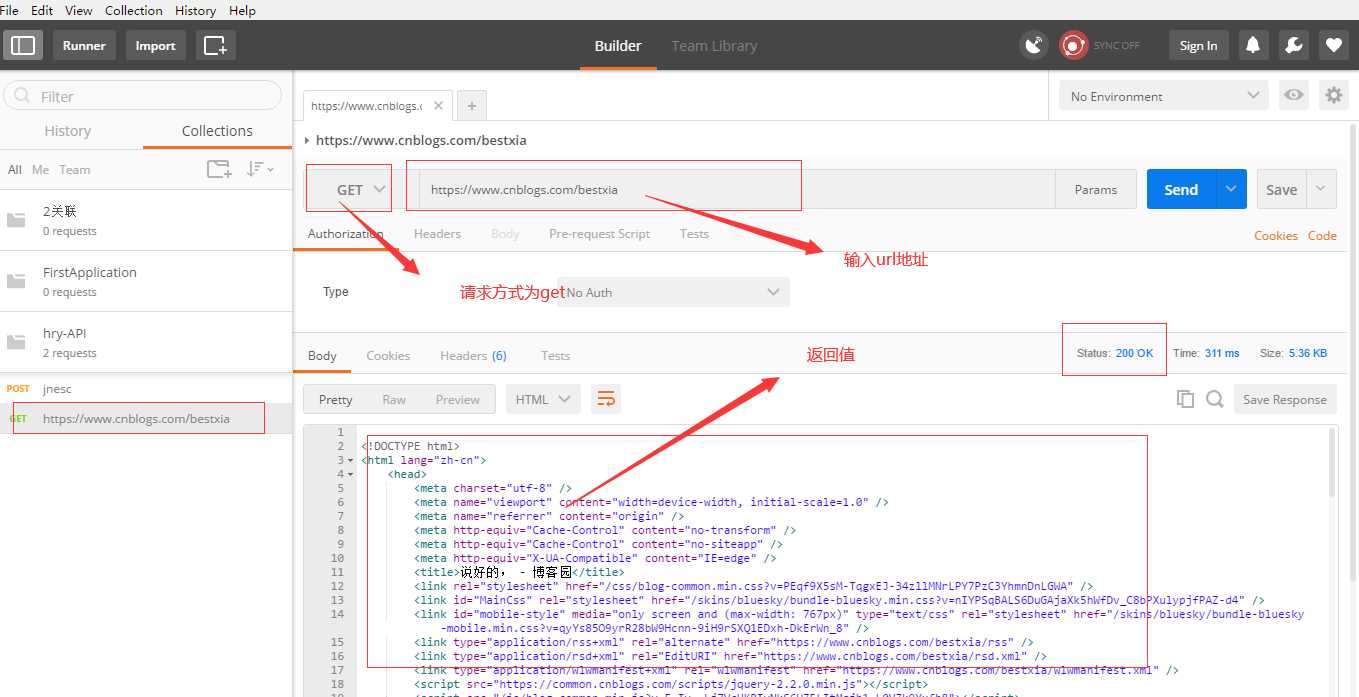Open the interceptor satellite icon
1359x697 pixels.
[x=1034, y=45]
